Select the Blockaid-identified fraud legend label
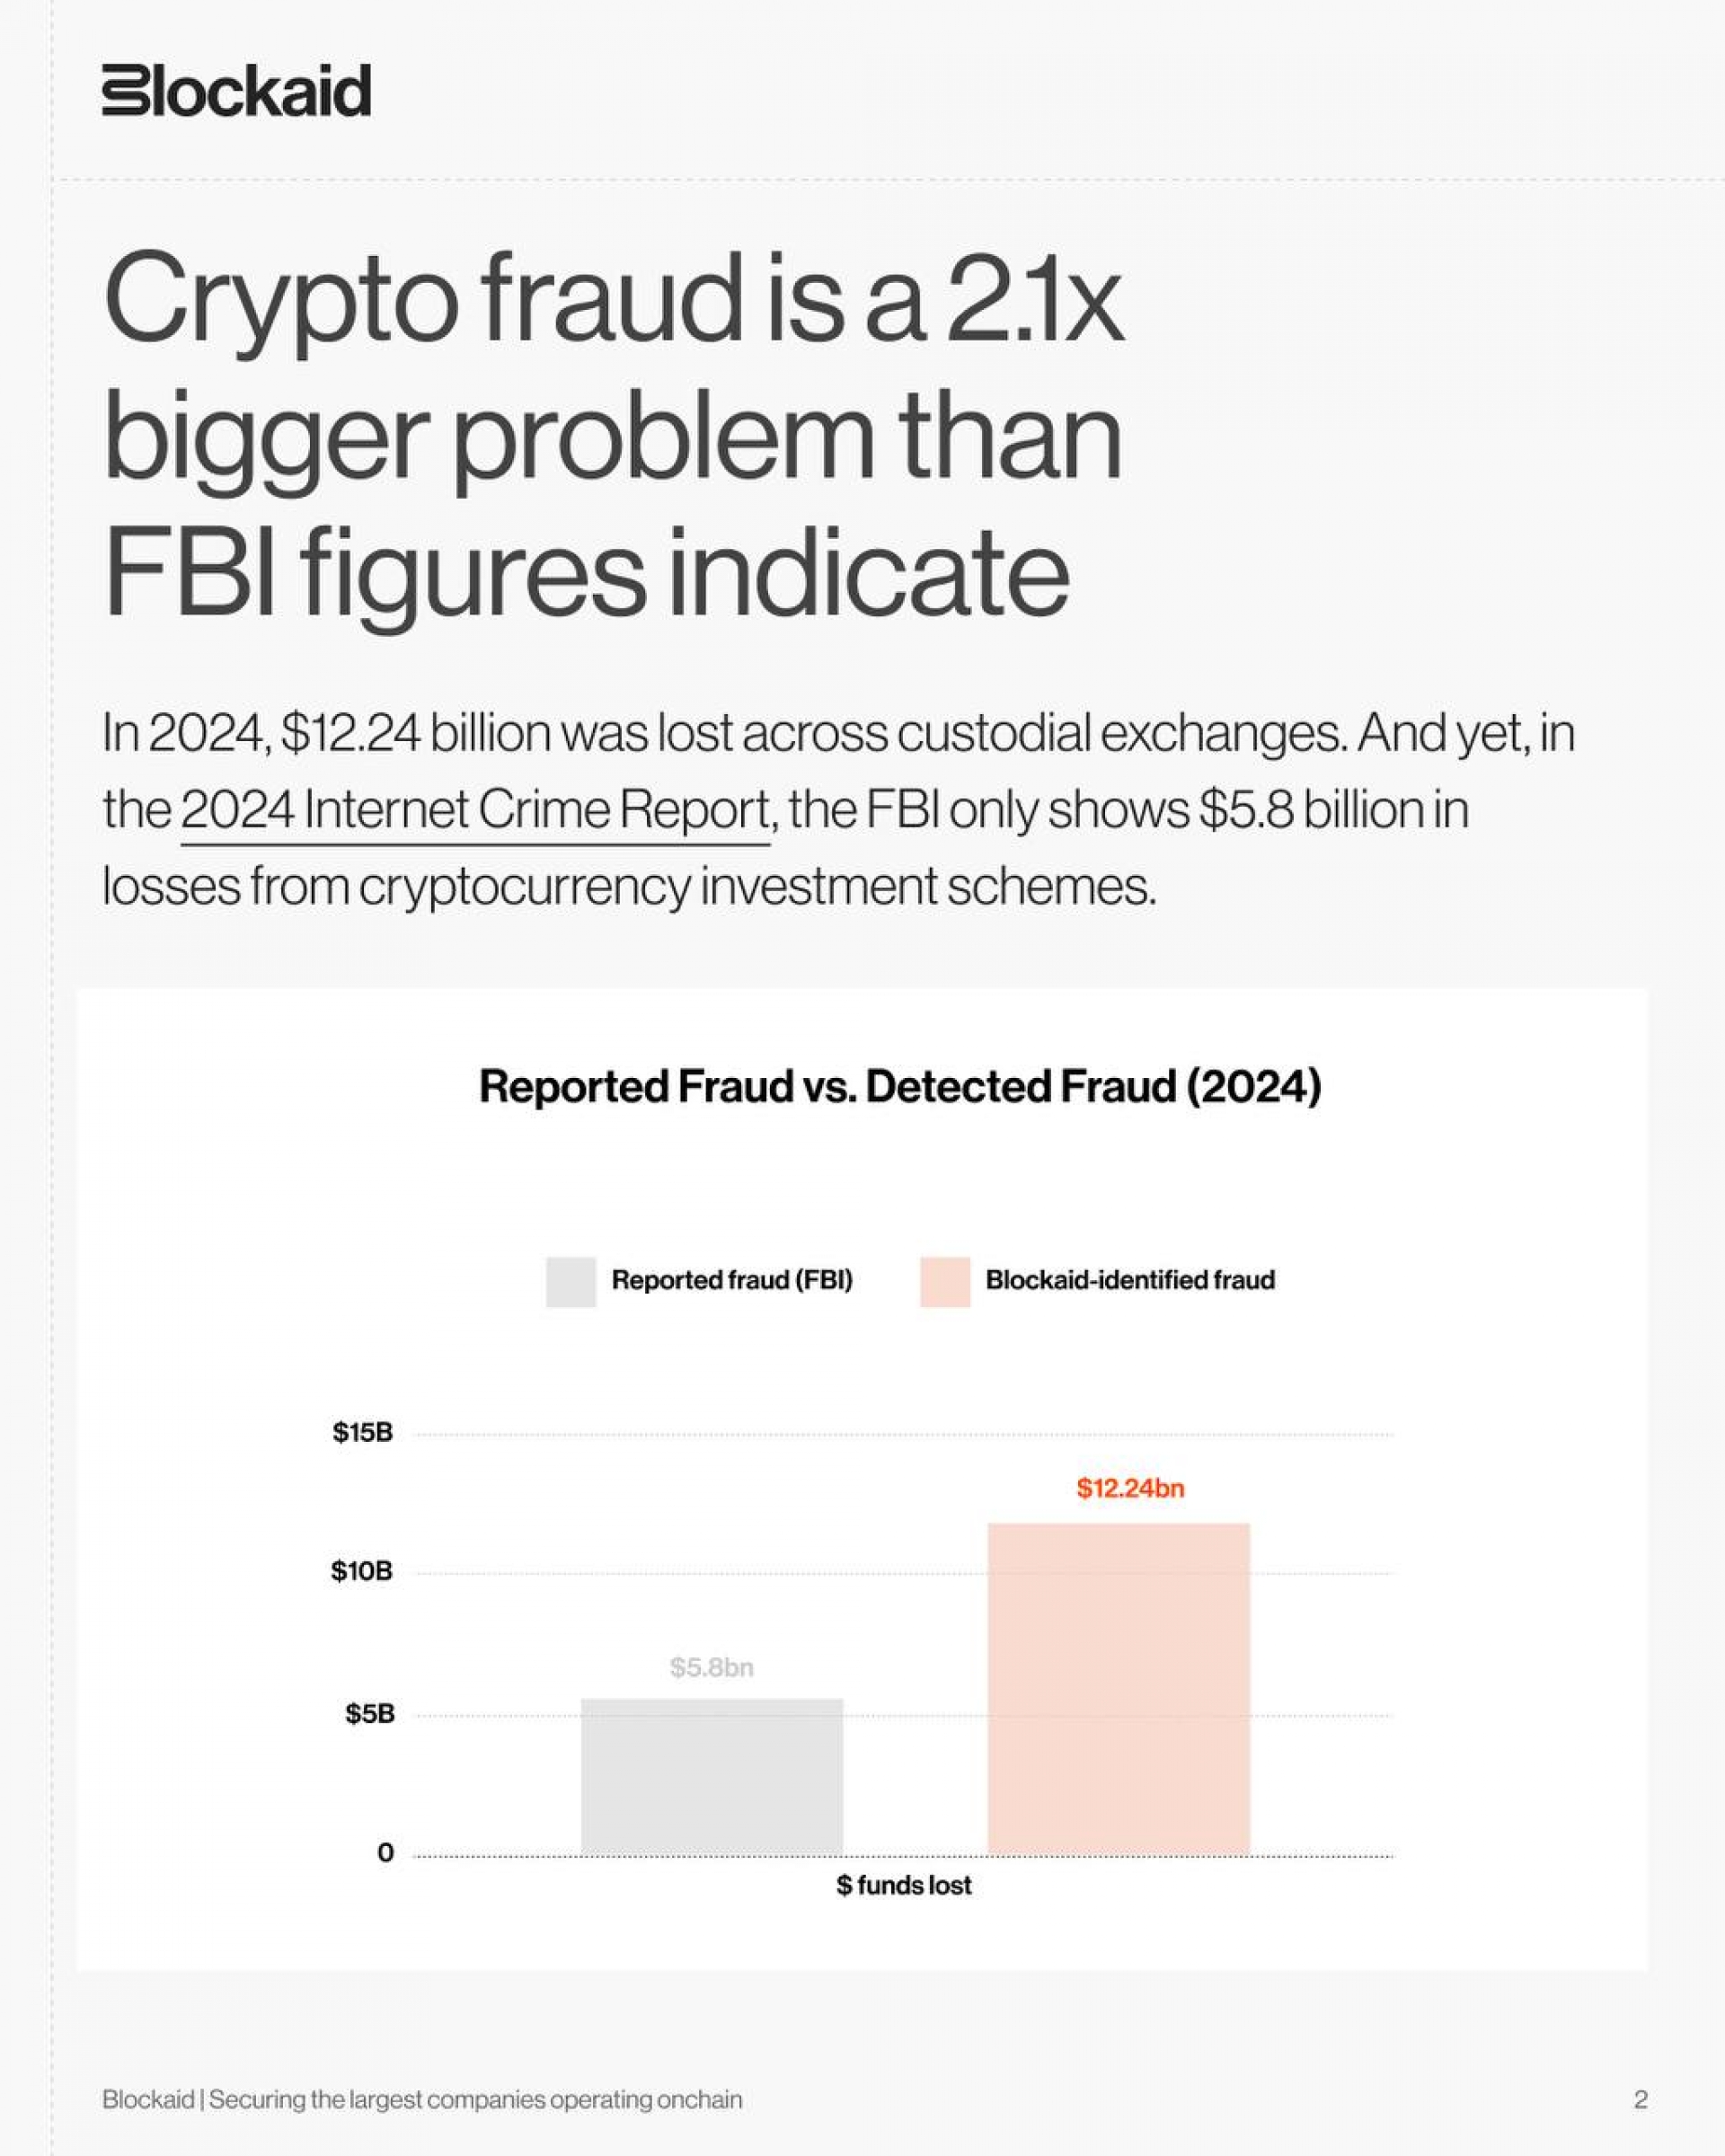 tap(1130, 1280)
